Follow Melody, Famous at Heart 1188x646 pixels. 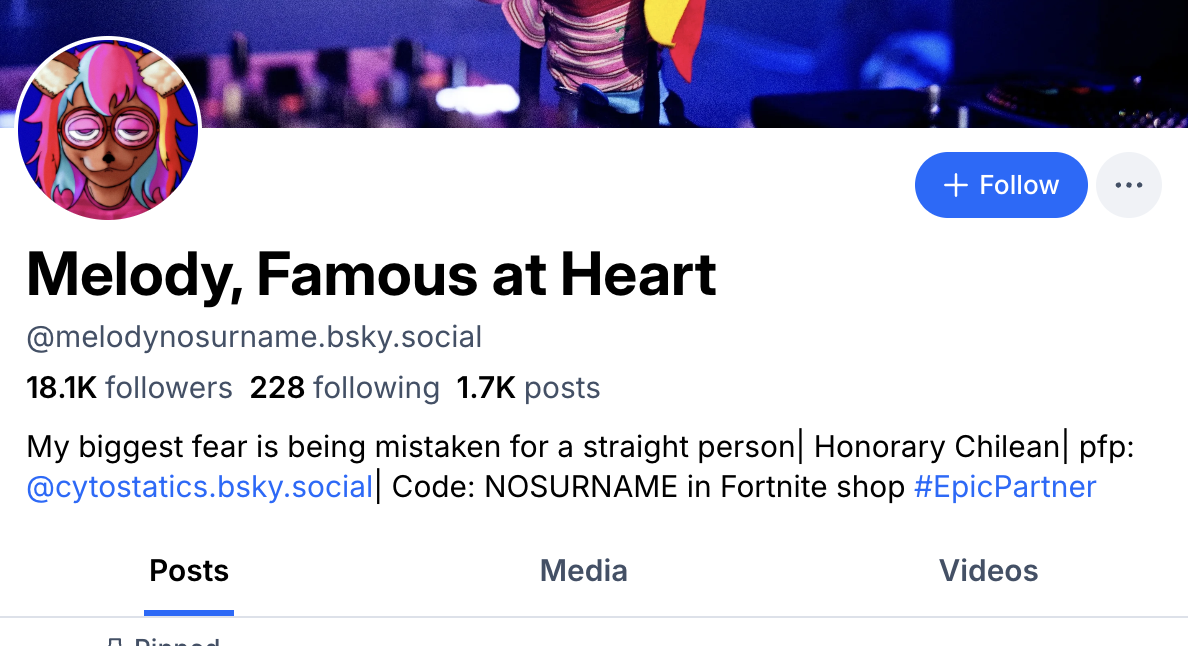(x=1000, y=185)
